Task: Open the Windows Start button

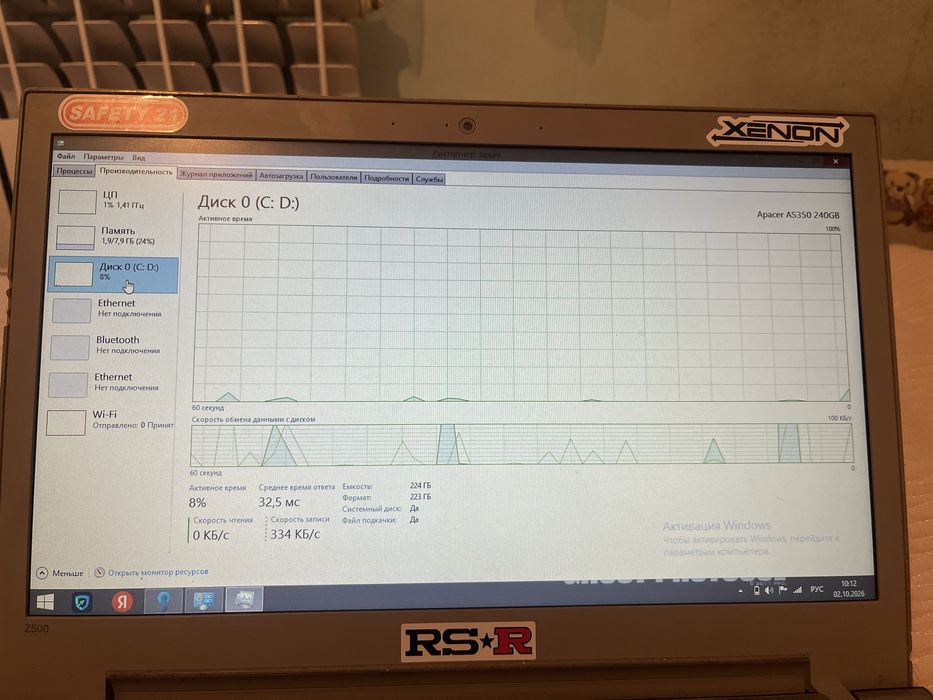Action: (45, 601)
